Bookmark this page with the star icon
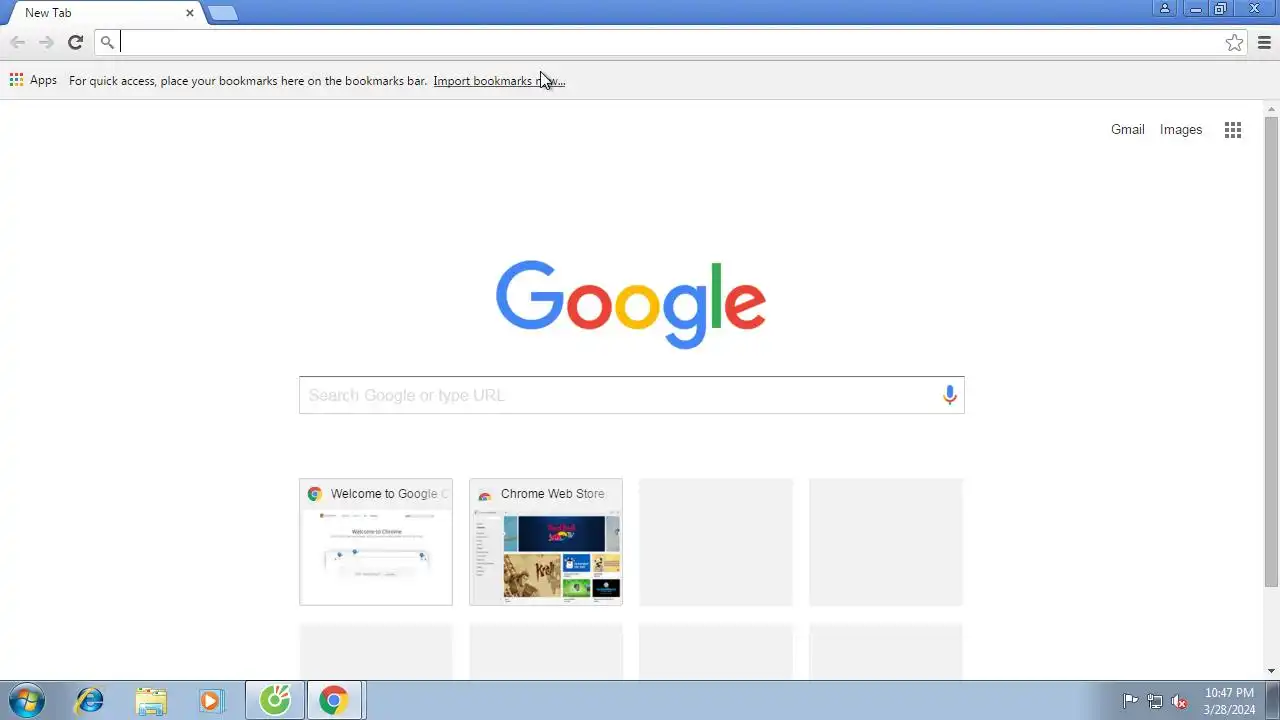This screenshot has height=720, width=1280. click(1235, 42)
